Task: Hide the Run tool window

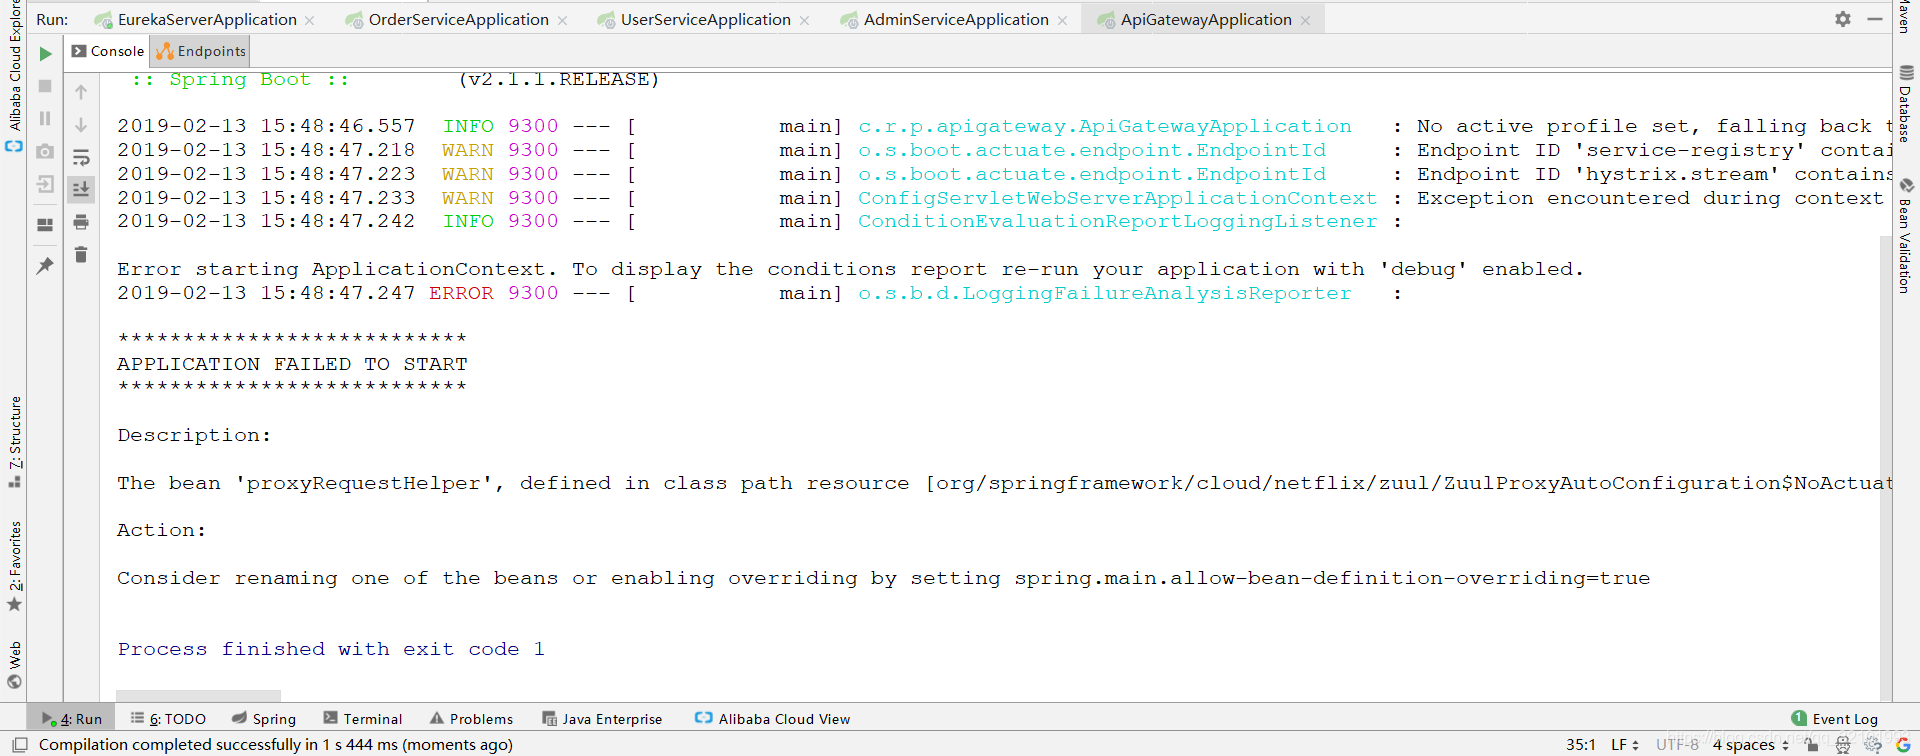Action: coord(1875,19)
